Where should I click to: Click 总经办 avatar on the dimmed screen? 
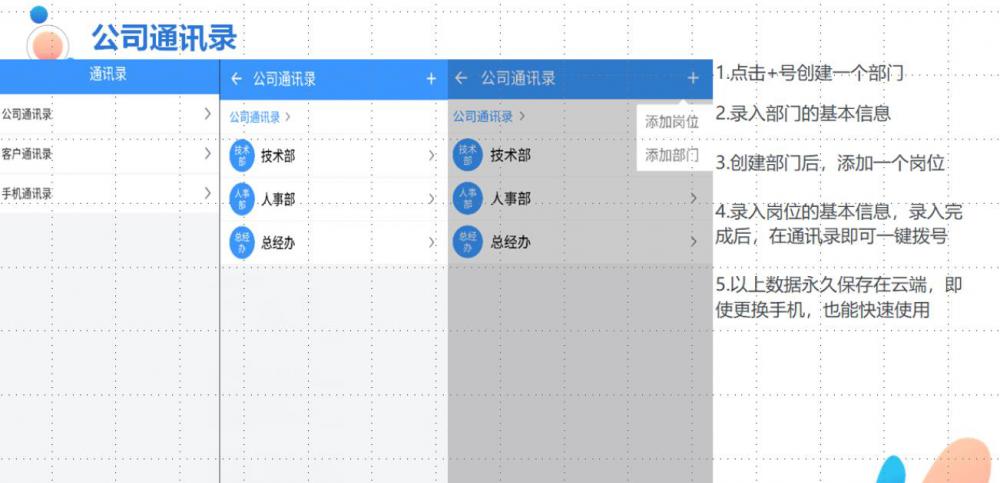click(468, 242)
